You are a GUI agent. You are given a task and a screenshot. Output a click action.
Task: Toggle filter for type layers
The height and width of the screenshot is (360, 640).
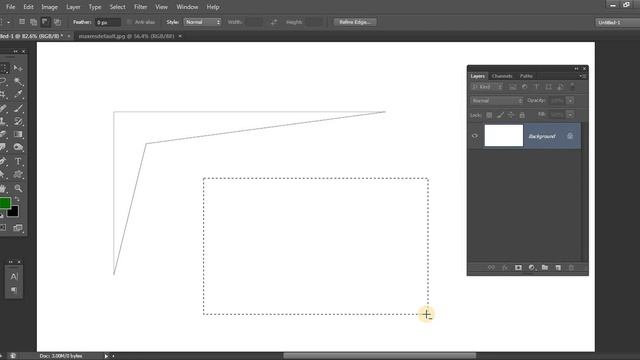click(536, 87)
